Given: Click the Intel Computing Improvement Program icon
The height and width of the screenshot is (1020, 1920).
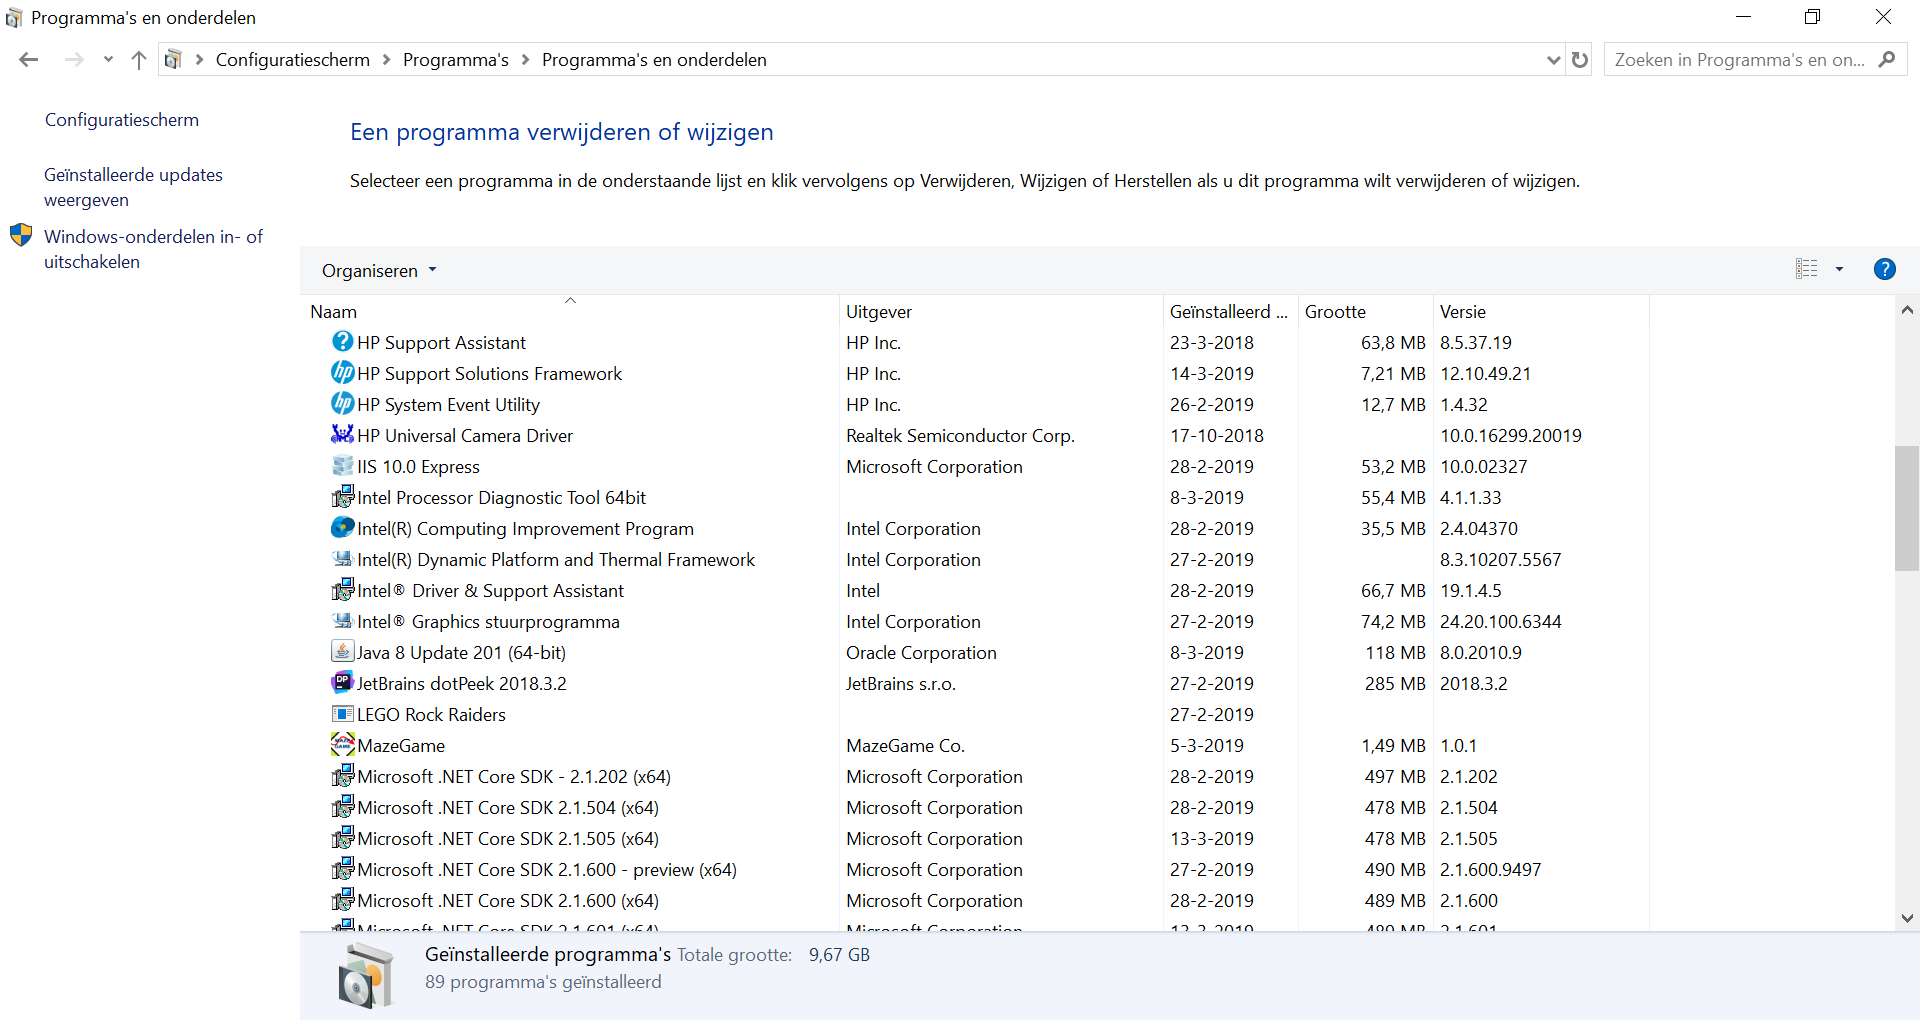Looking at the screenshot, I should [342, 528].
